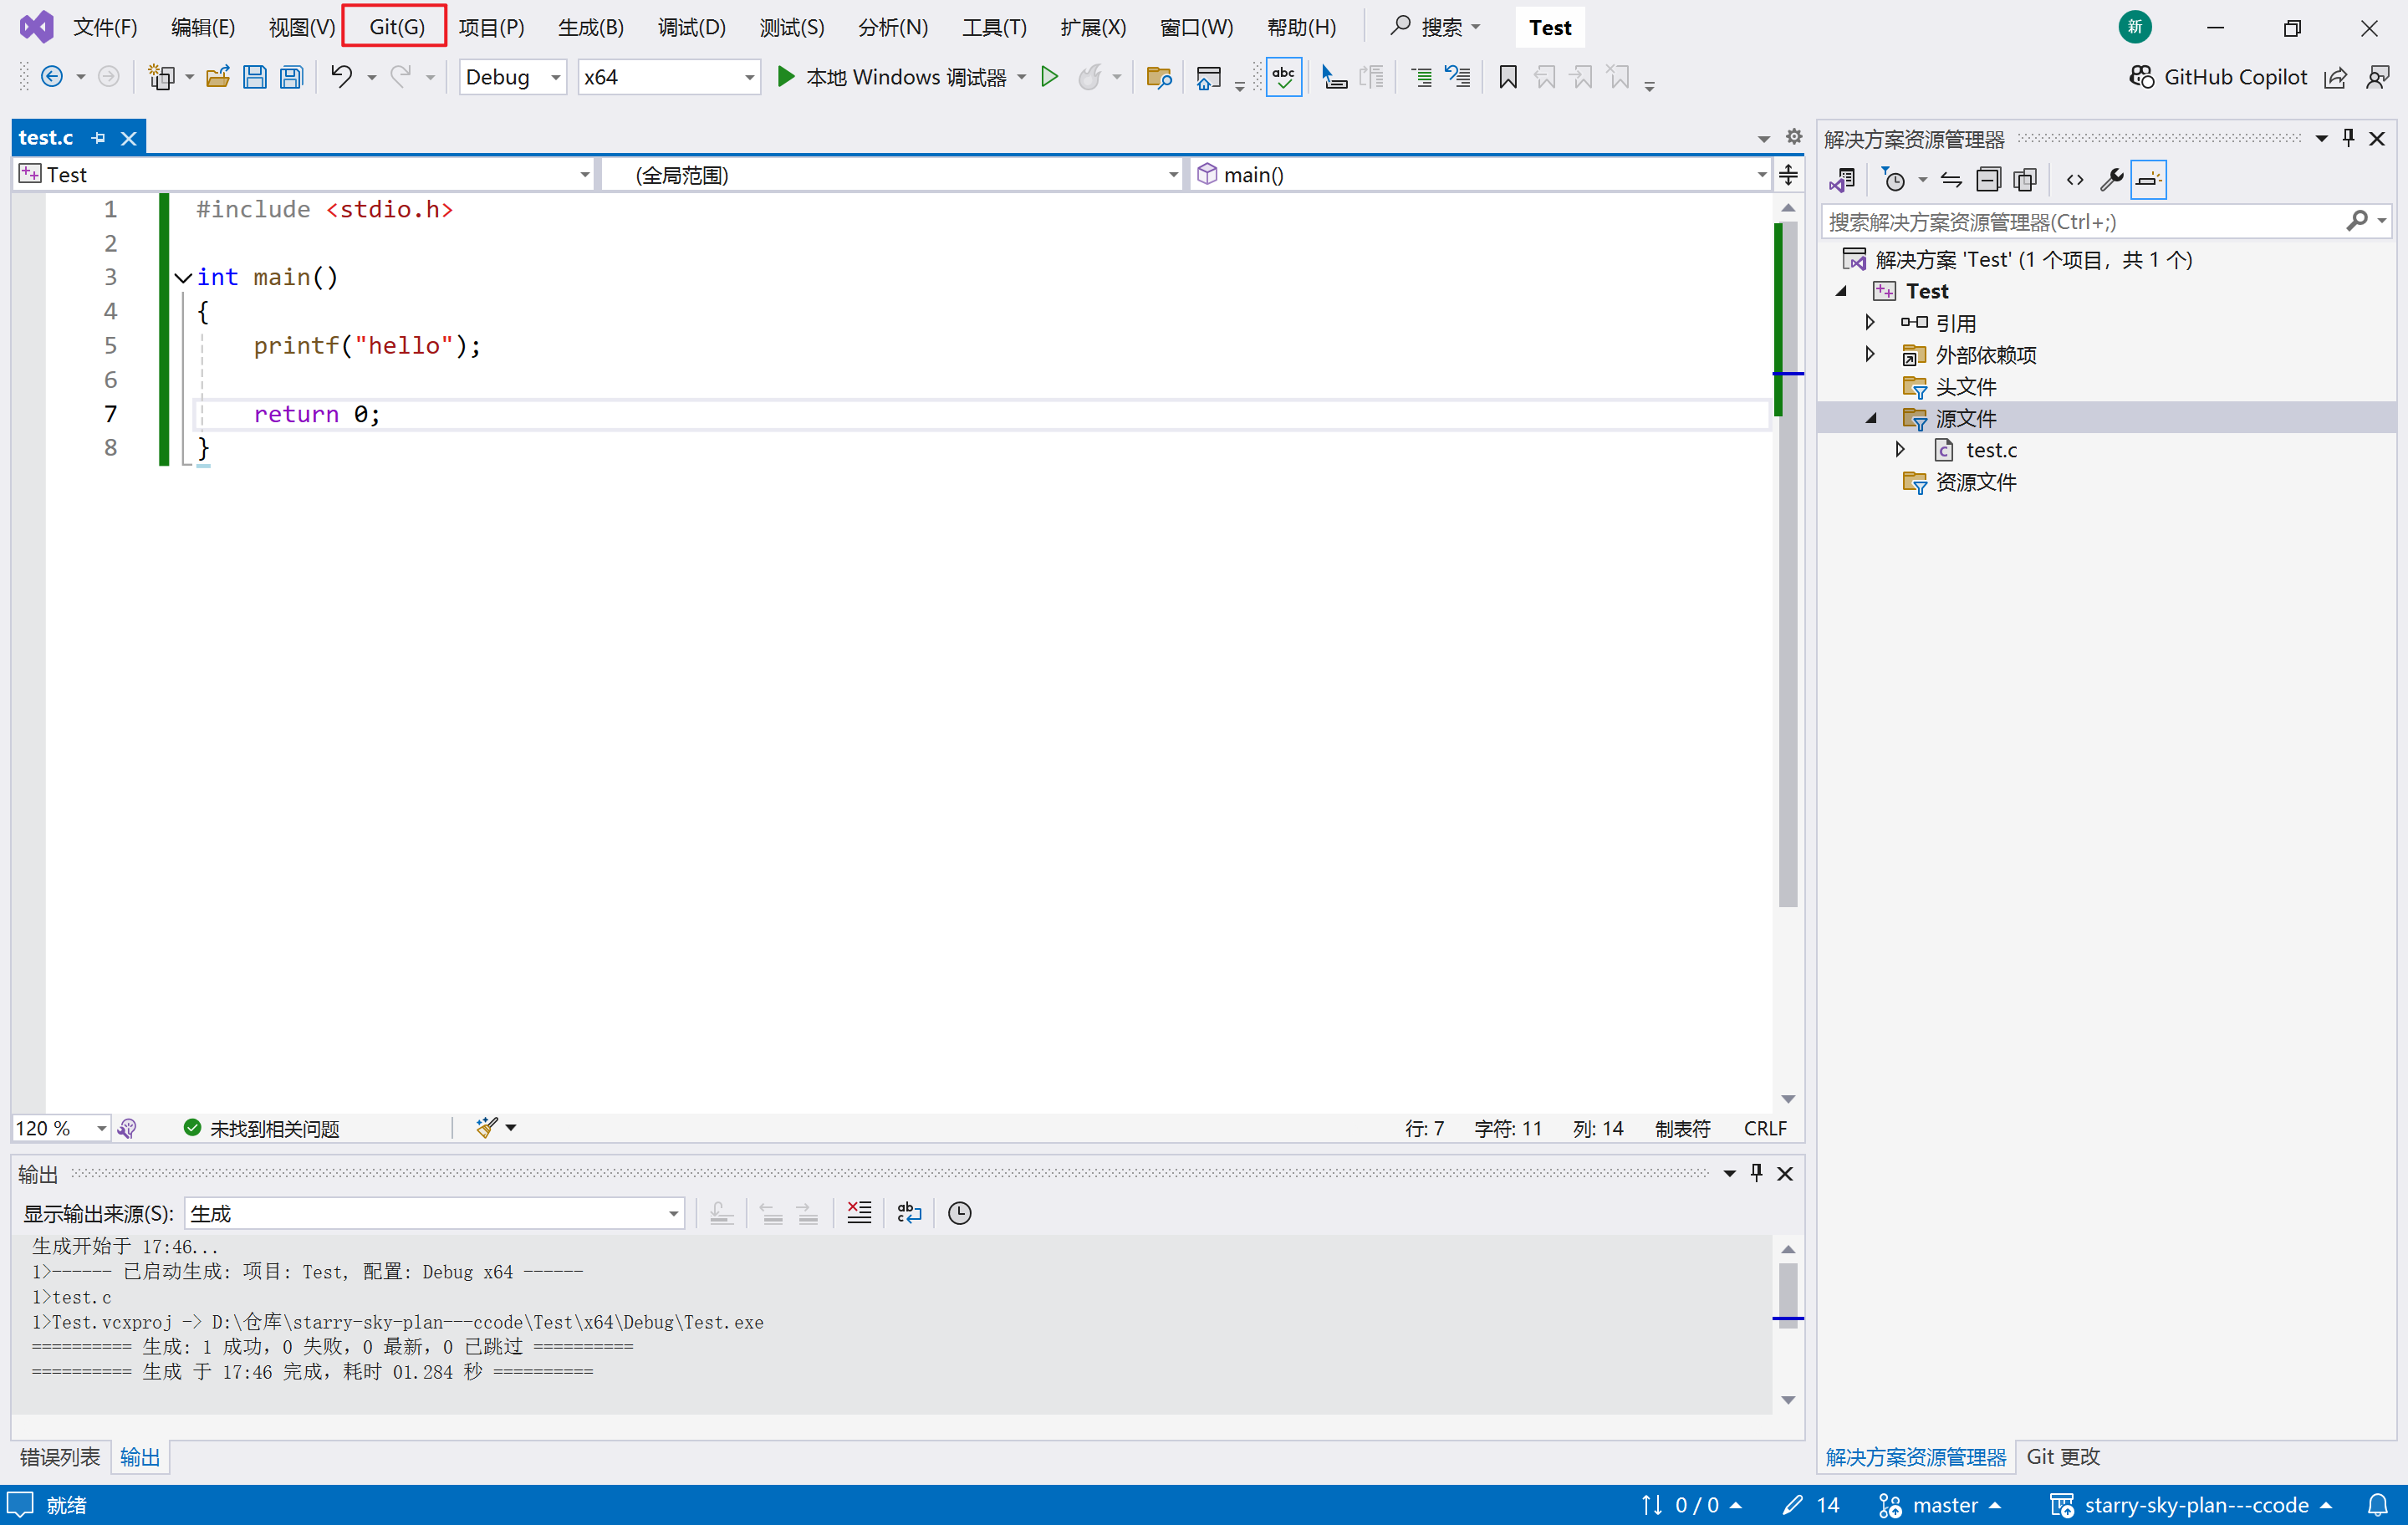The height and width of the screenshot is (1525, 2408).
Task: Pin the test.c editor tab
Action: pos(98,137)
